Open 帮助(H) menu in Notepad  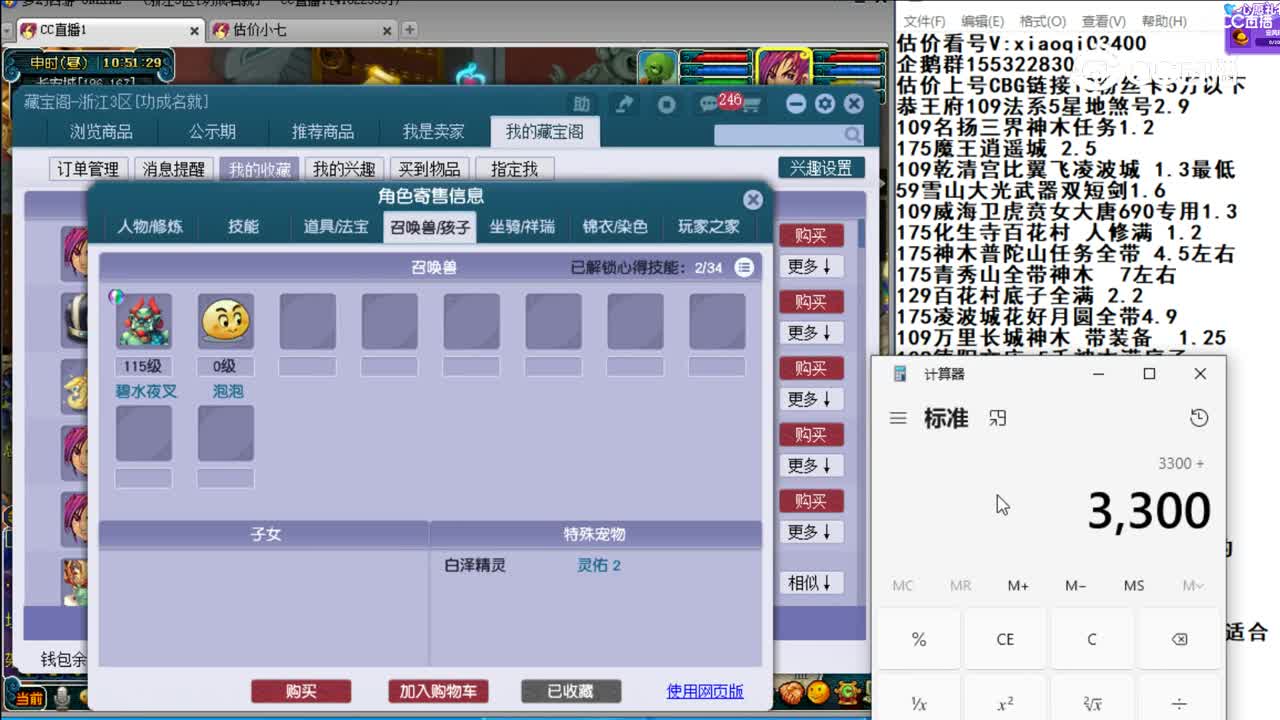click(x=1163, y=21)
